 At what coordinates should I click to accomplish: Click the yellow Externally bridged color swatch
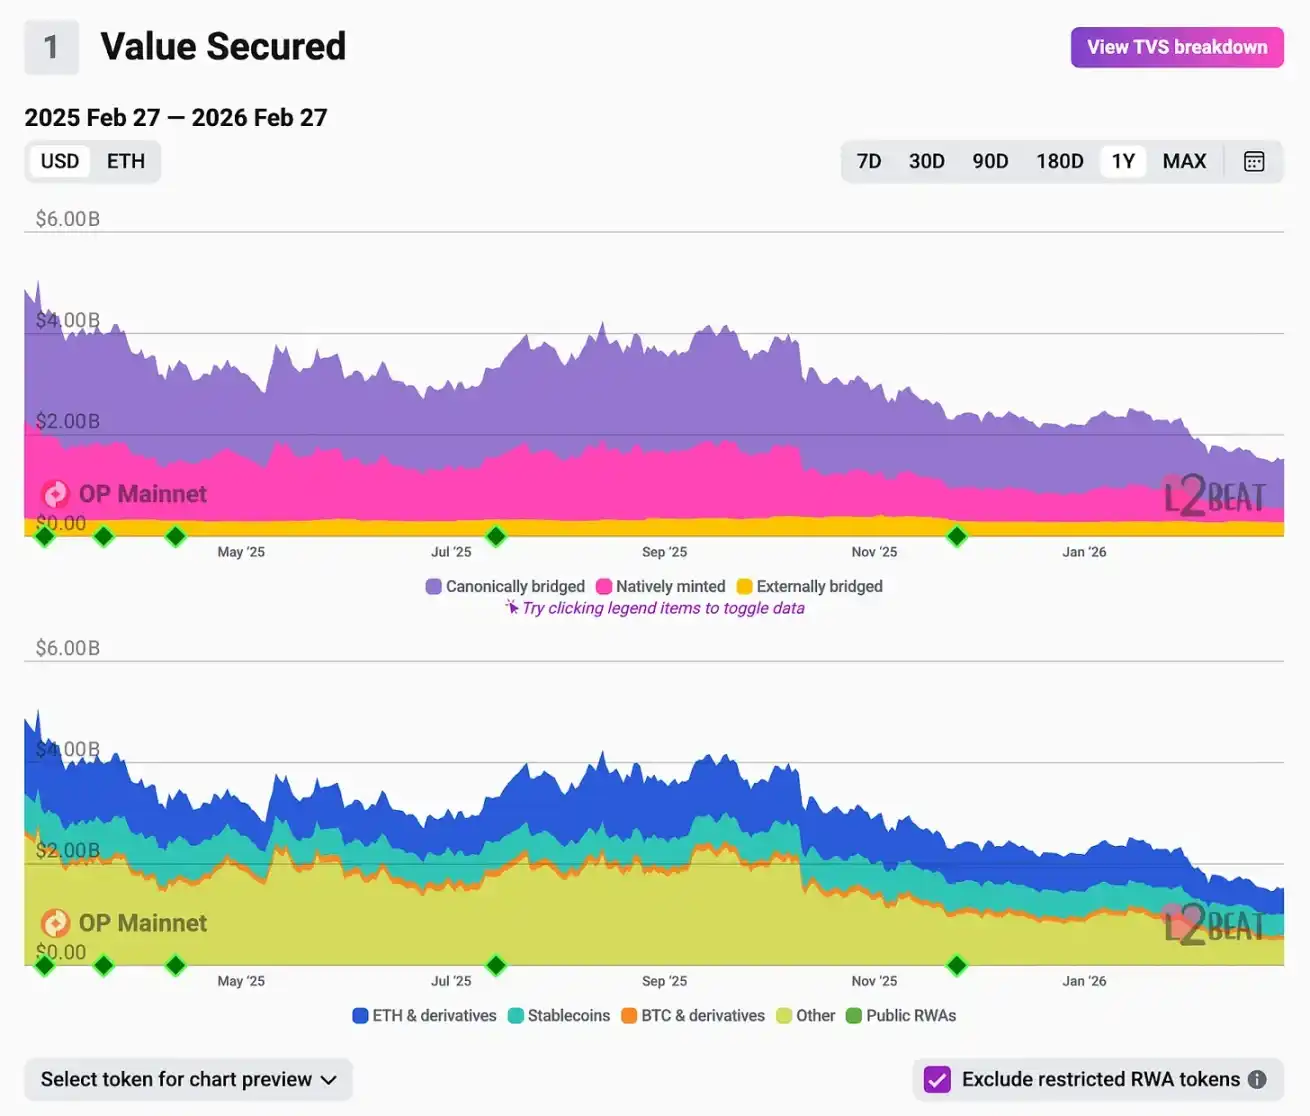pyautogui.click(x=742, y=586)
